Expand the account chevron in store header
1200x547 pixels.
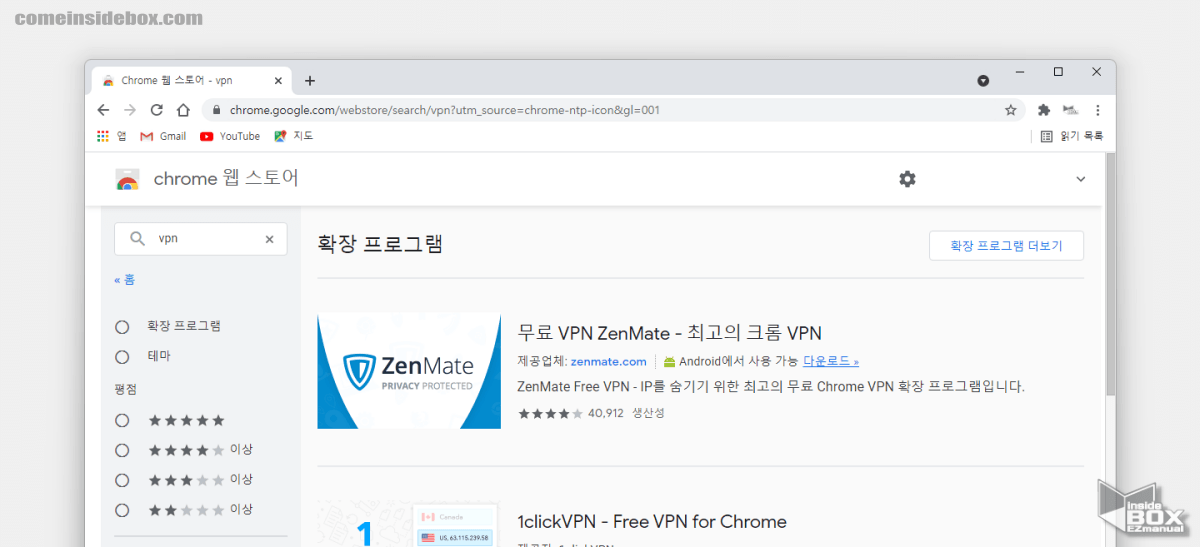point(1080,179)
